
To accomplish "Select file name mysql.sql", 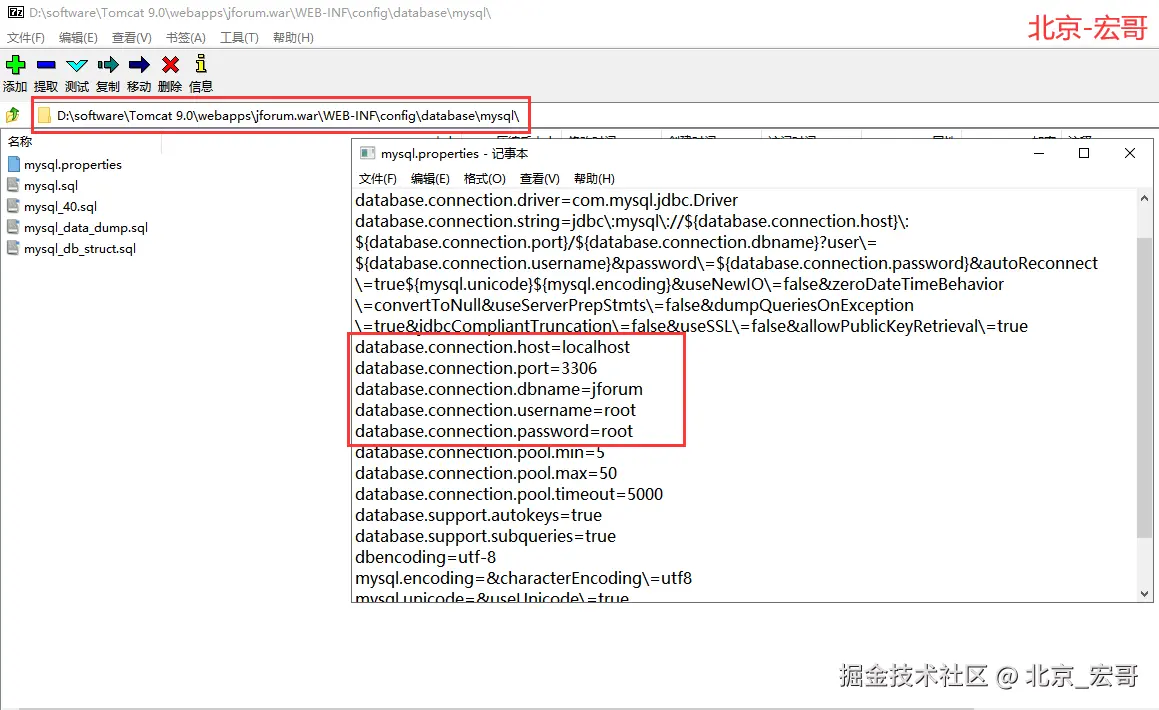I will 50,185.
